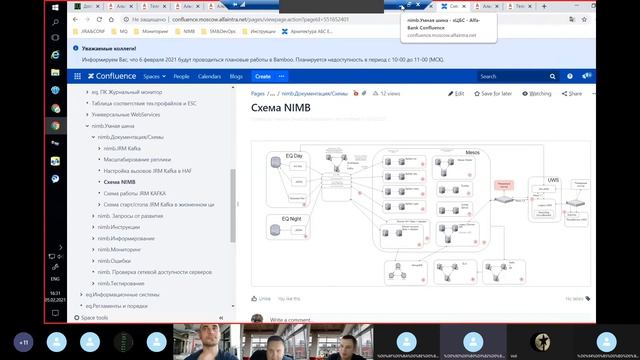Click the Search input field
Image resolution: width=640 pixels, height=360 pixels.
tap(512, 76)
